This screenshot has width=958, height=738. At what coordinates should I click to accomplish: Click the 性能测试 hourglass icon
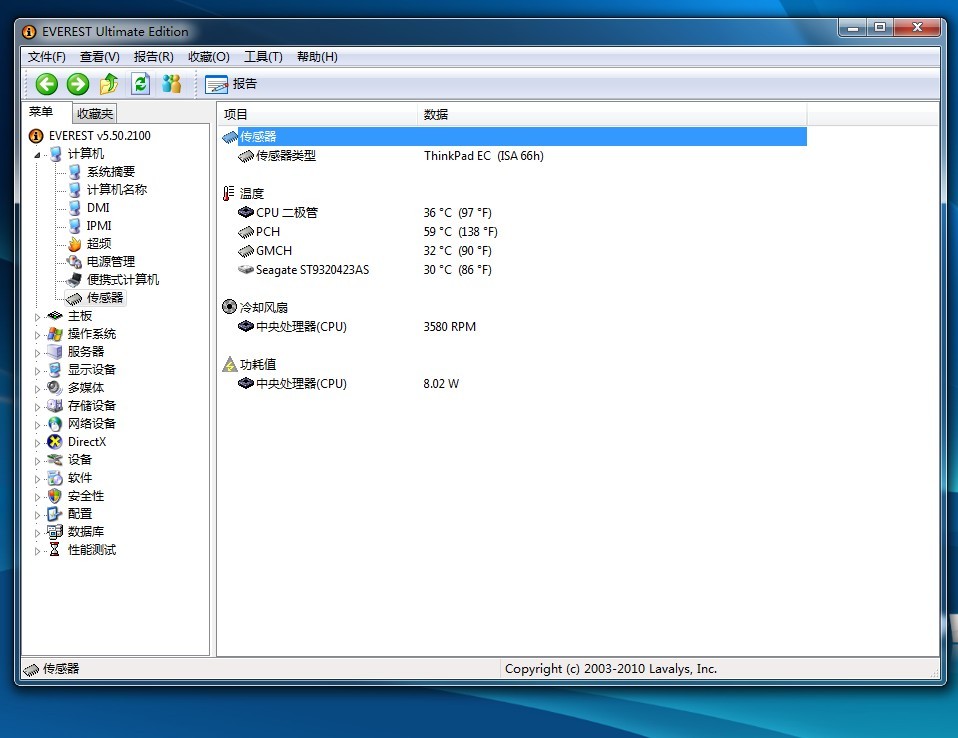[x=54, y=549]
